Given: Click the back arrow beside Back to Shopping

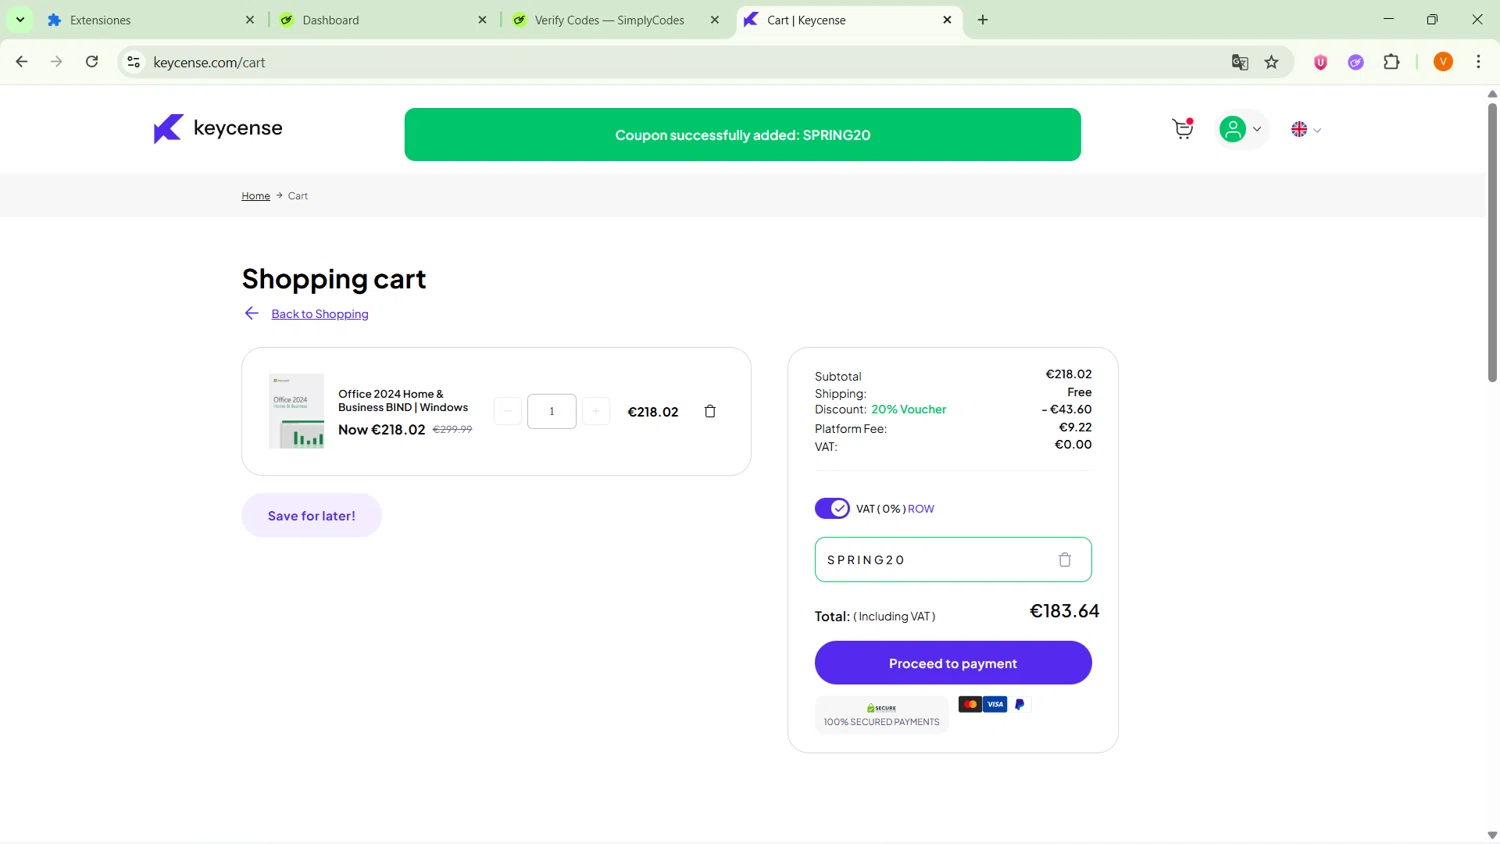Looking at the screenshot, I should (252, 313).
